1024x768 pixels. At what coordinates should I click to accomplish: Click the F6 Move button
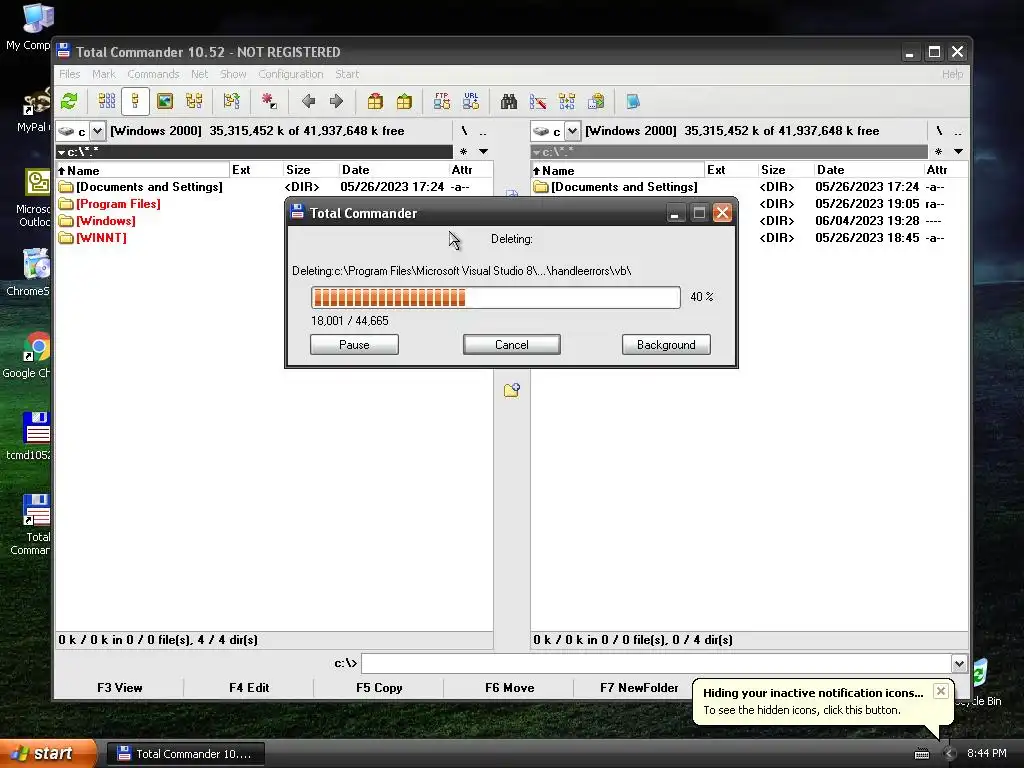509,688
